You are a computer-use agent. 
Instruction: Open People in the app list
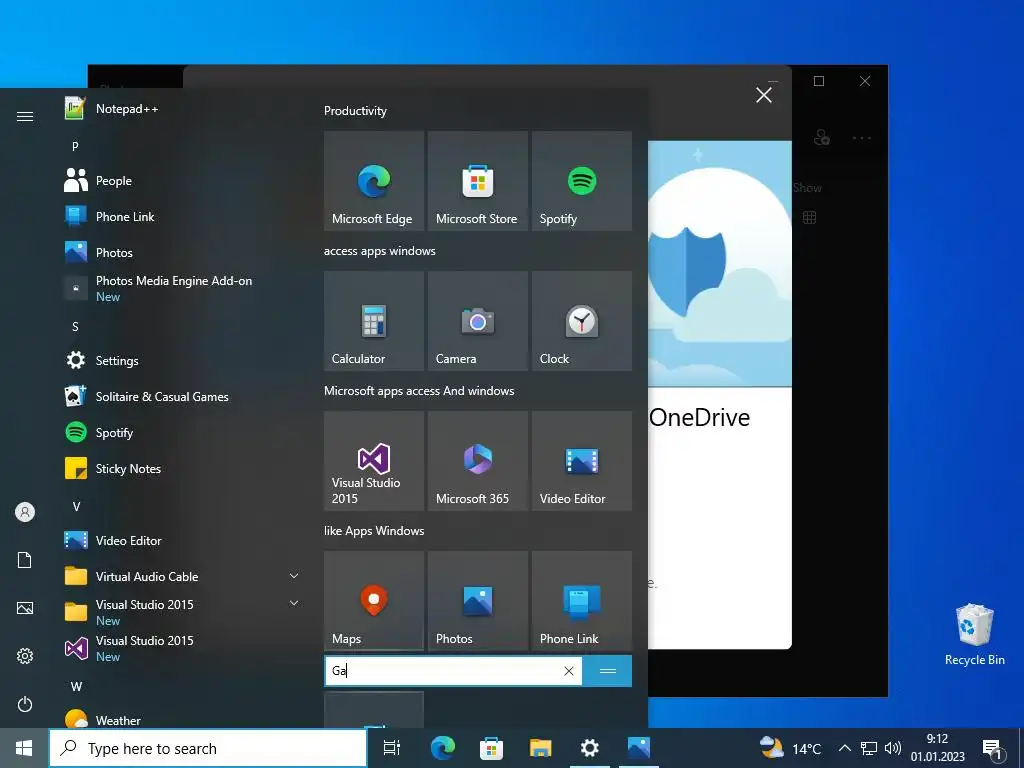(x=183, y=181)
